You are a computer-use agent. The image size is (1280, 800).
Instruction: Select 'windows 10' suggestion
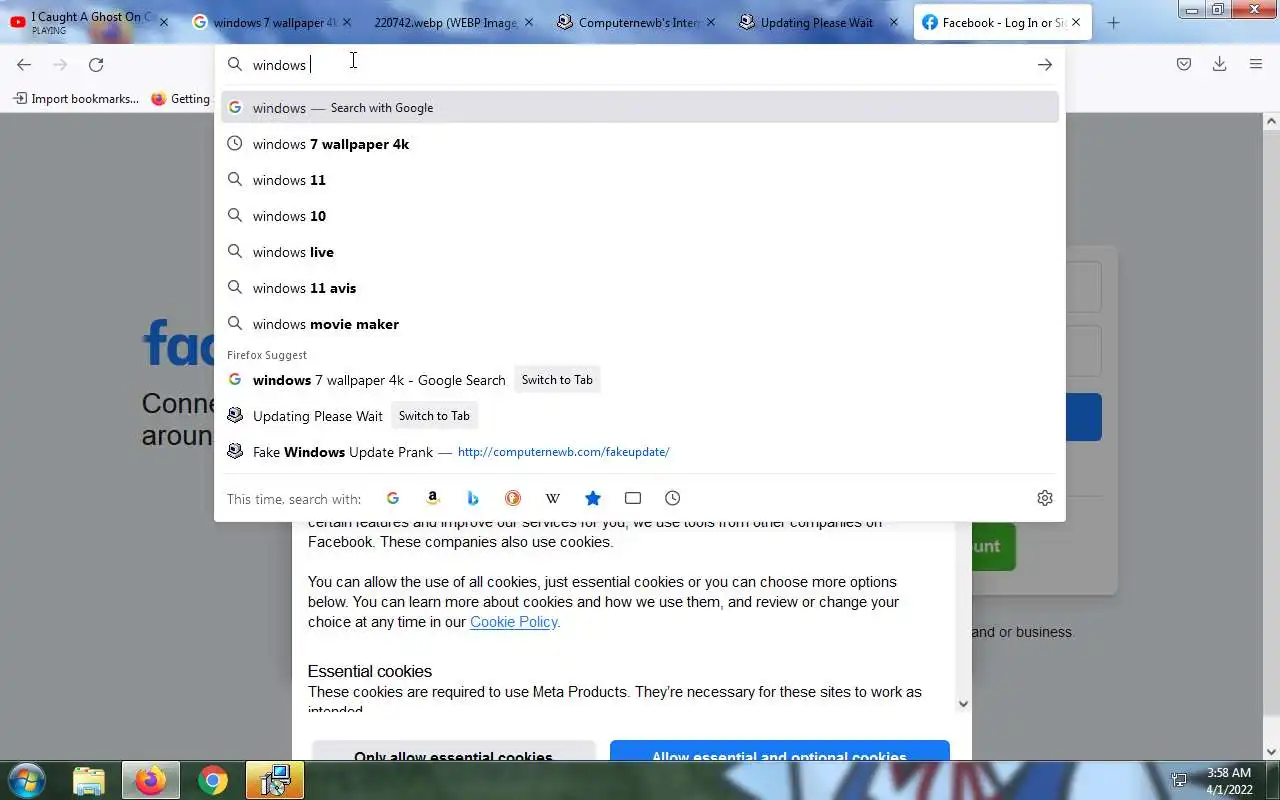pyautogui.click(x=640, y=216)
